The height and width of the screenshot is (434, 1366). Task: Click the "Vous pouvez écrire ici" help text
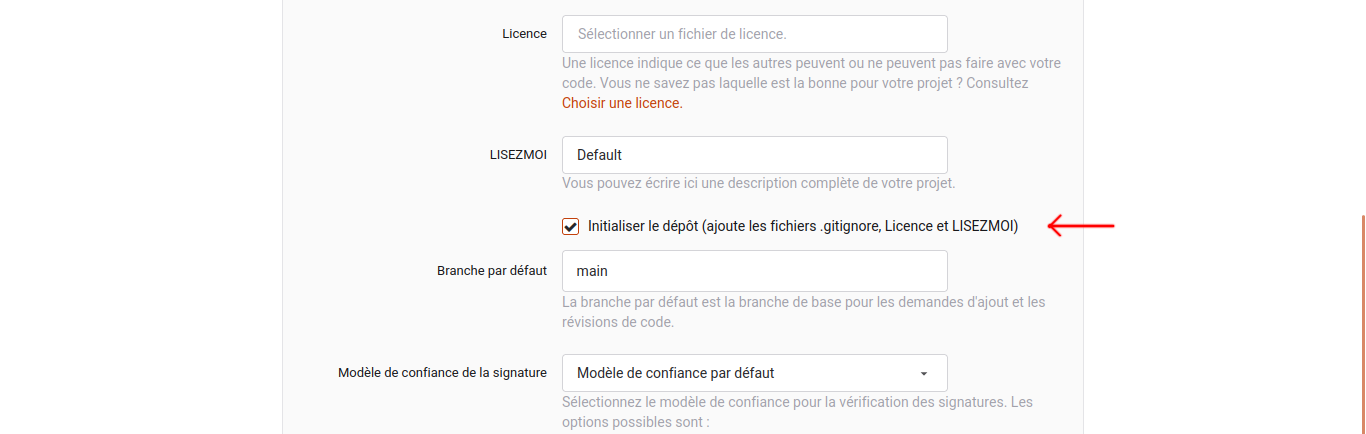[x=758, y=184]
